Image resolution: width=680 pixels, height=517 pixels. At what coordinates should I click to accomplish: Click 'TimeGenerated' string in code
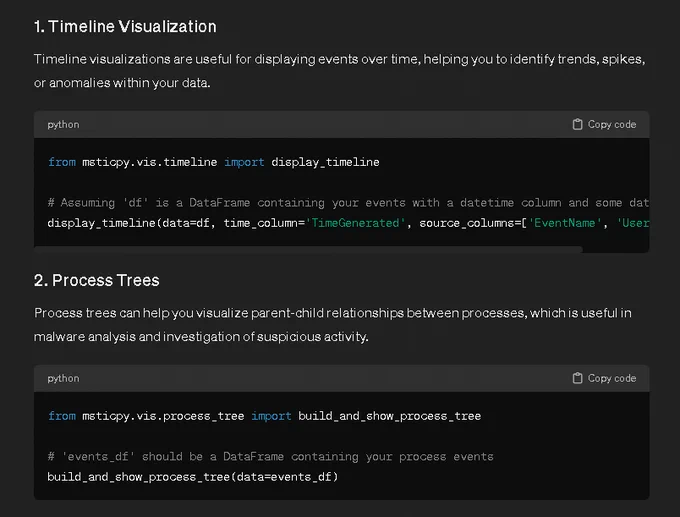tap(355, 223)
